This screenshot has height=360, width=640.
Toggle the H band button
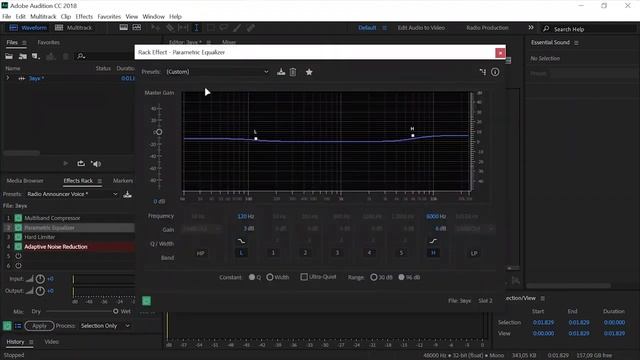coord(433,253)
